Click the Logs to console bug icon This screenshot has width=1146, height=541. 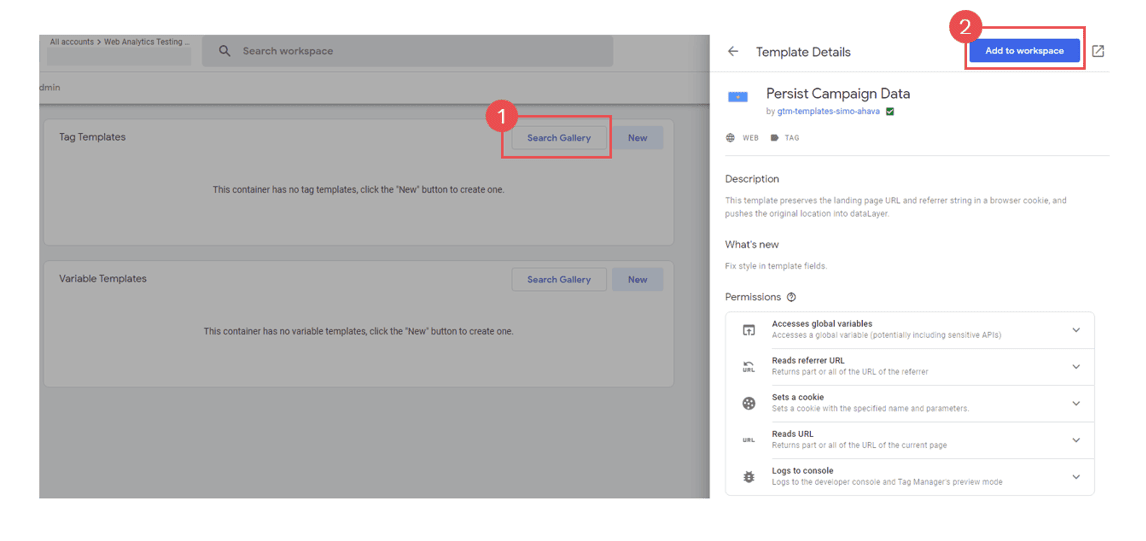(748, 477)
